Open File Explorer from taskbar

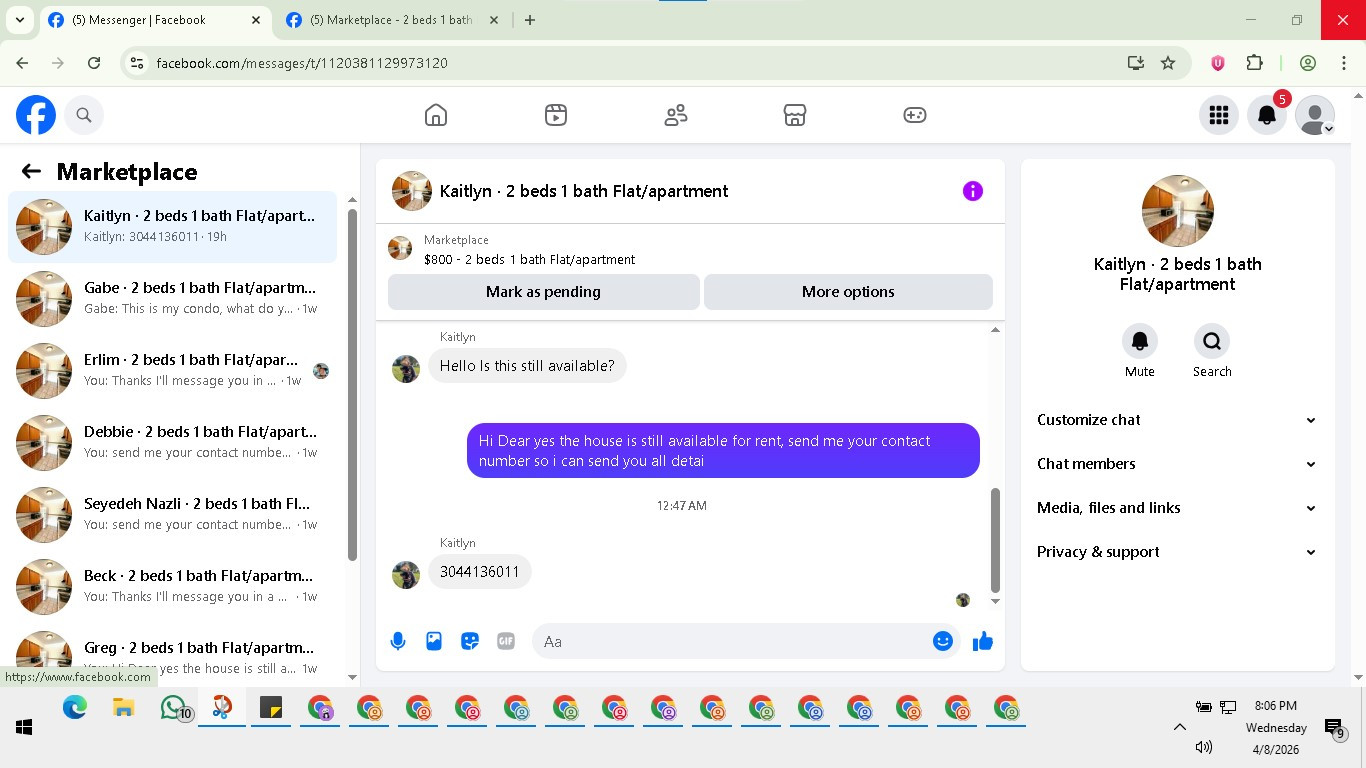coord(124,708)
